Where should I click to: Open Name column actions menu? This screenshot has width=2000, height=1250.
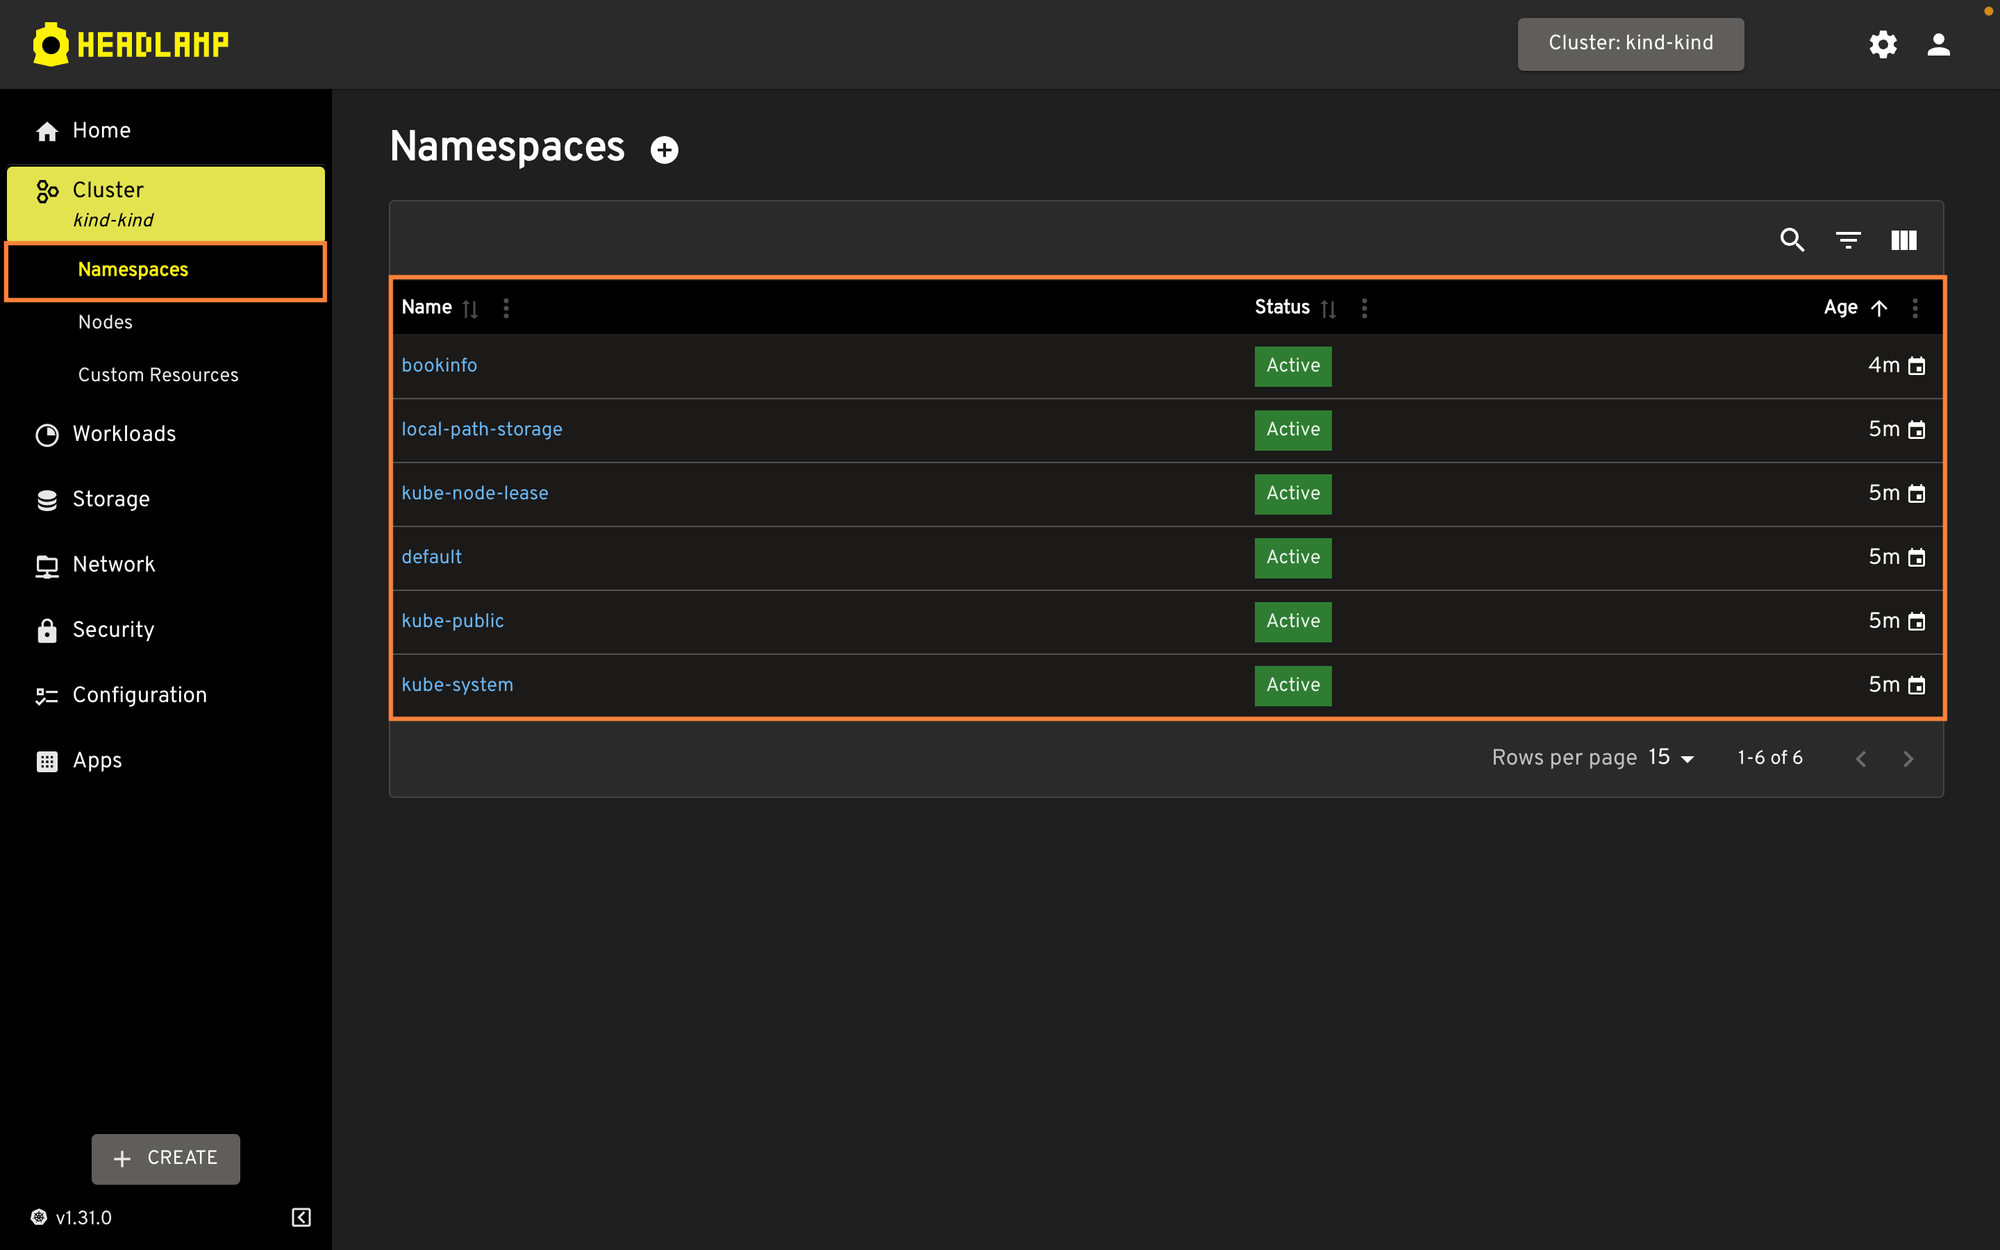pos(506,308)
